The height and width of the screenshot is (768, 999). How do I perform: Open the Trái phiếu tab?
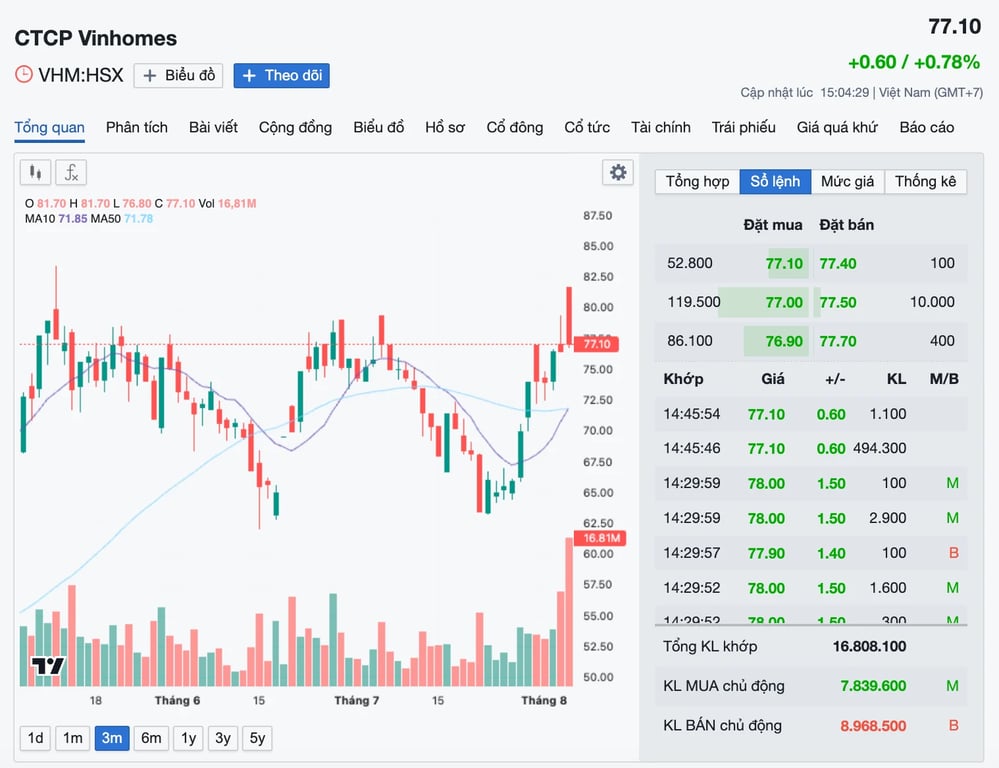744,127
